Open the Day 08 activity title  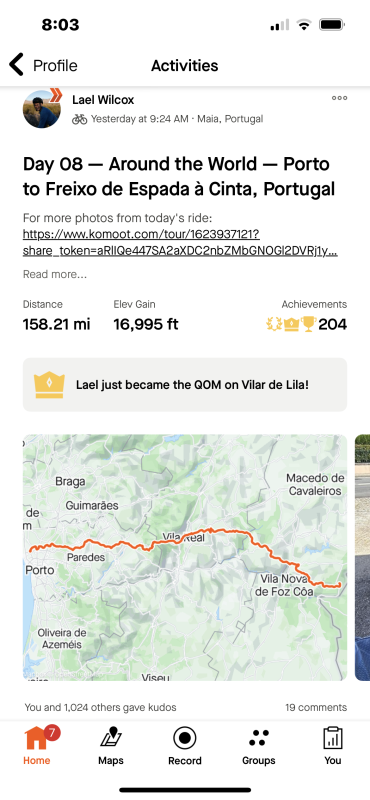(179, 177)
